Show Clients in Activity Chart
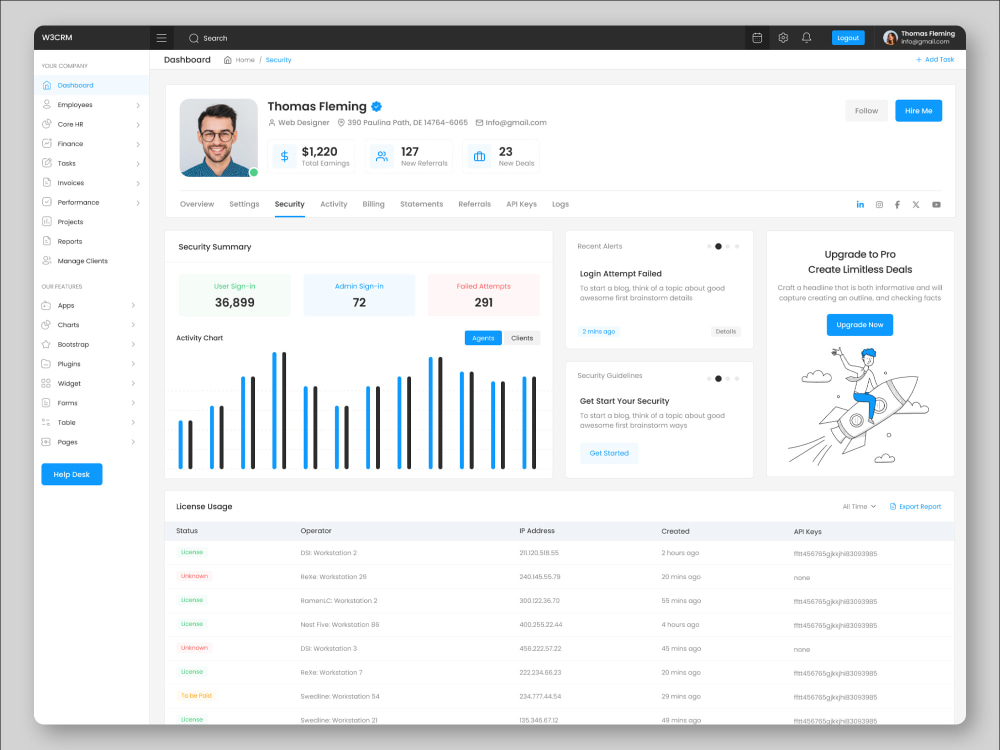Screen dimensions: 1000x750 (522, 338)
